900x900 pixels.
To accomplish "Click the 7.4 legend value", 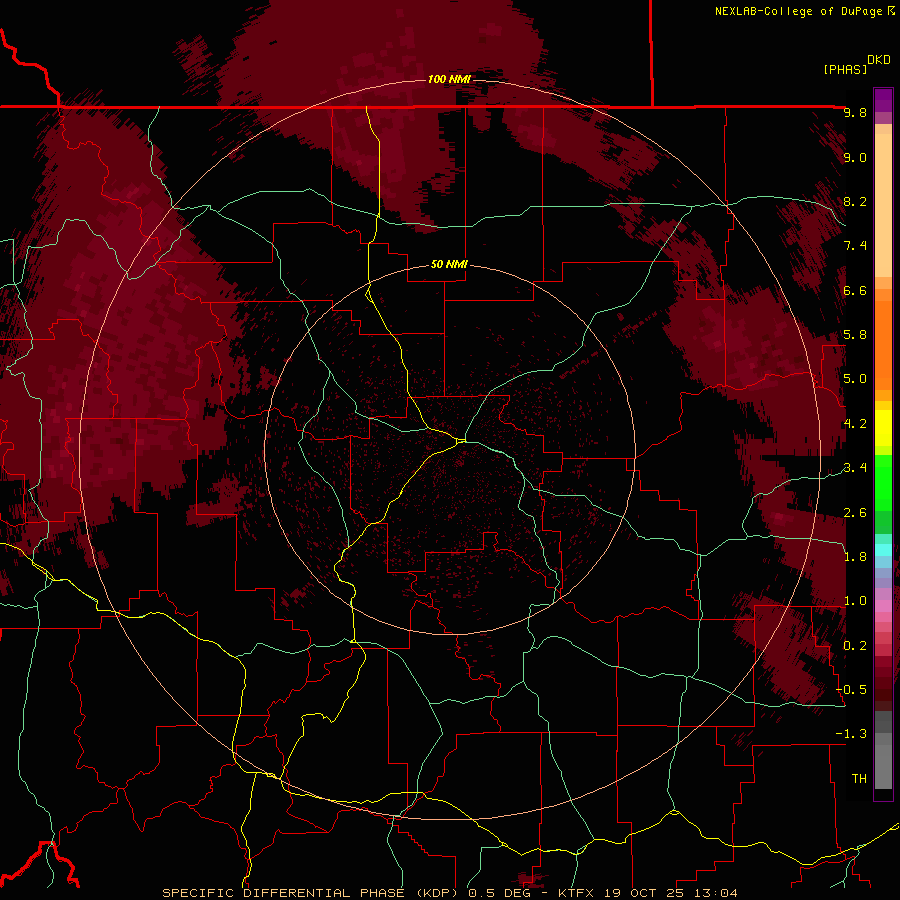I will (855, 246).
